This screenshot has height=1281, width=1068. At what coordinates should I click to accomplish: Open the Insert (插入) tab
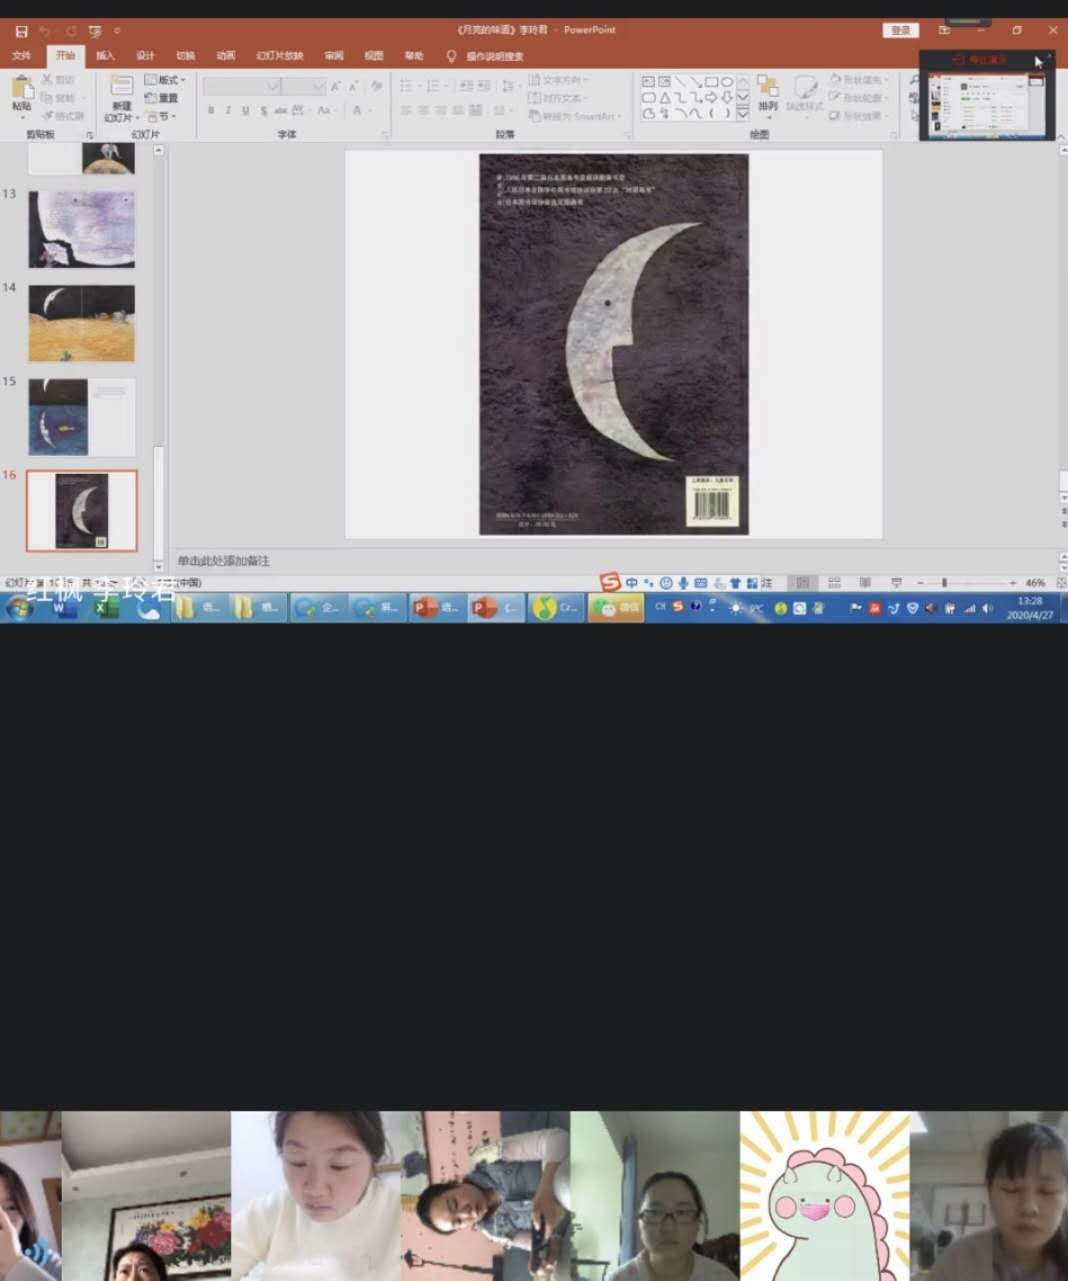pyautogui.click(x=105, y=56)
